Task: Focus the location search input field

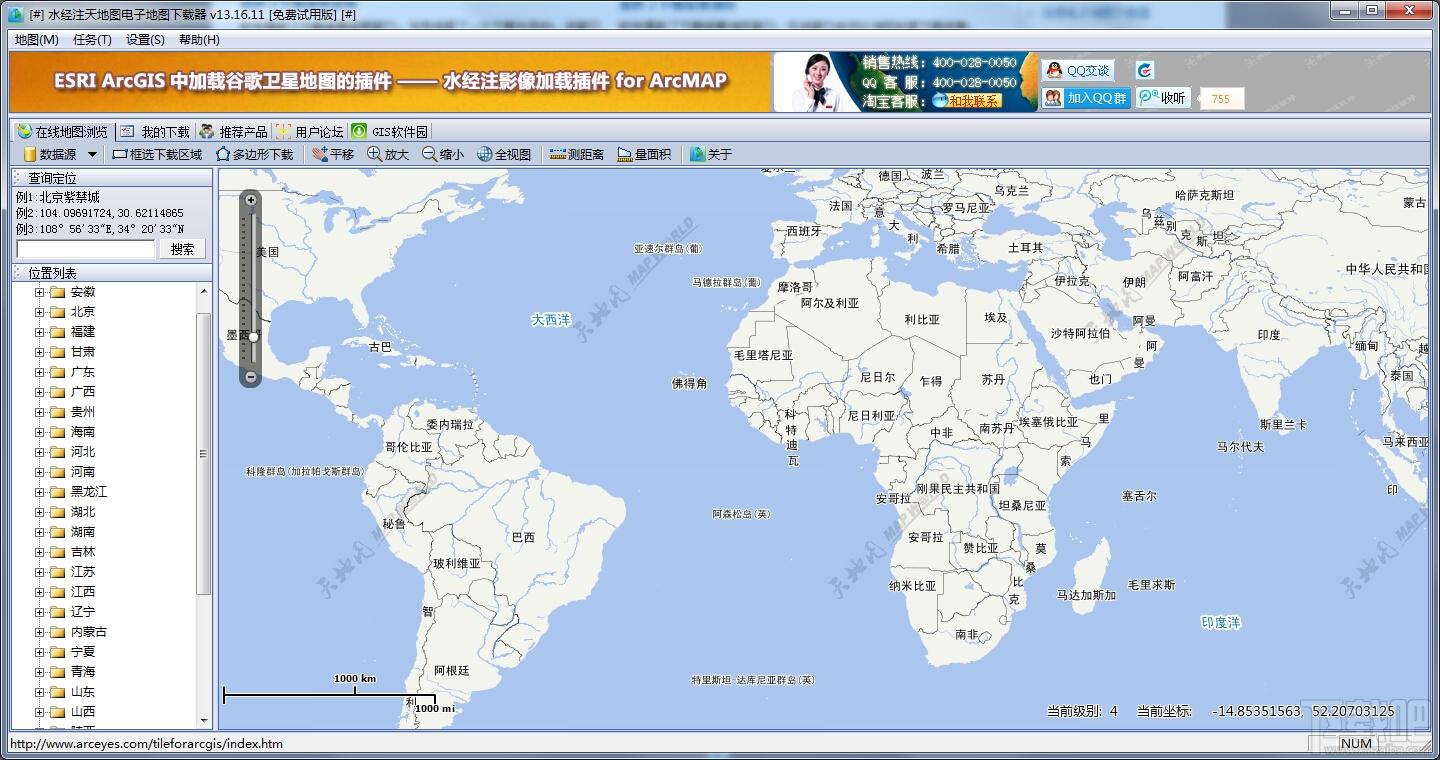Action: [86, 249]
